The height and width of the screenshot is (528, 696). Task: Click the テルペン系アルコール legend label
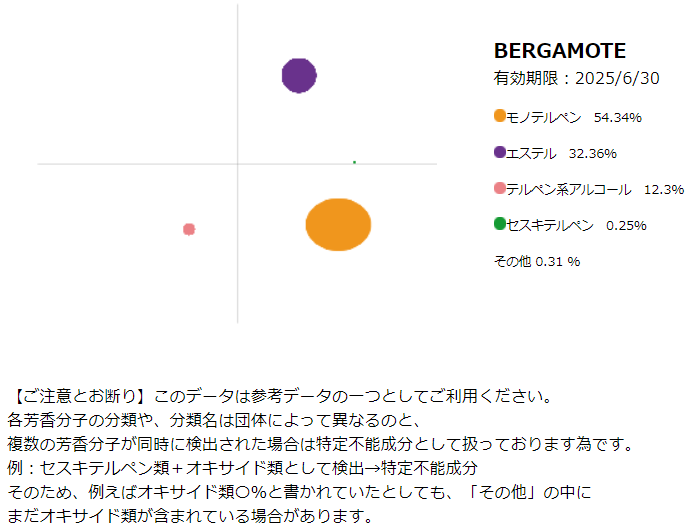pos(569,189)
